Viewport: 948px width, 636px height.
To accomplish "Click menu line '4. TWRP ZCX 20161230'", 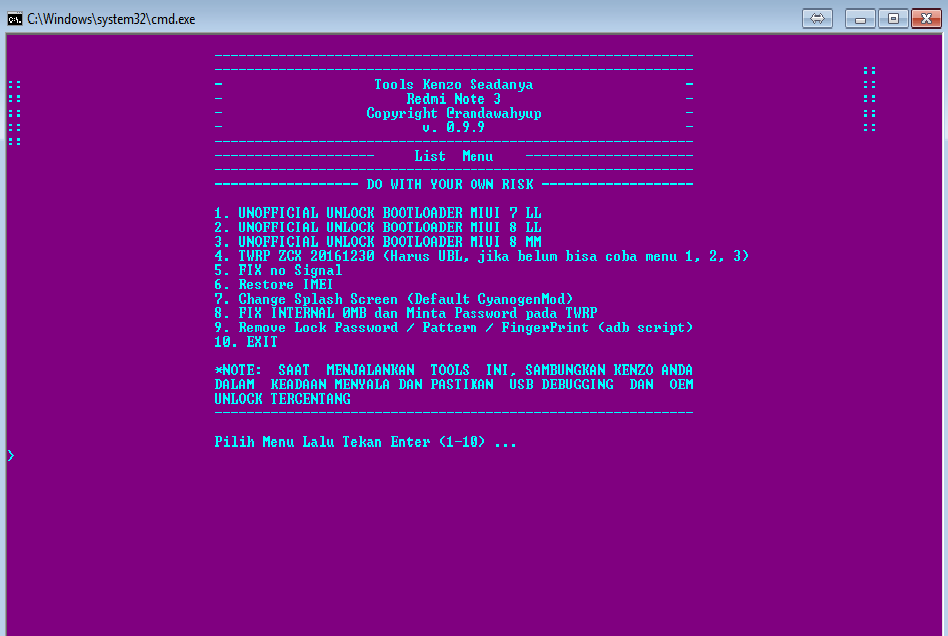I will pyautogui.click(x=481, y=256).
